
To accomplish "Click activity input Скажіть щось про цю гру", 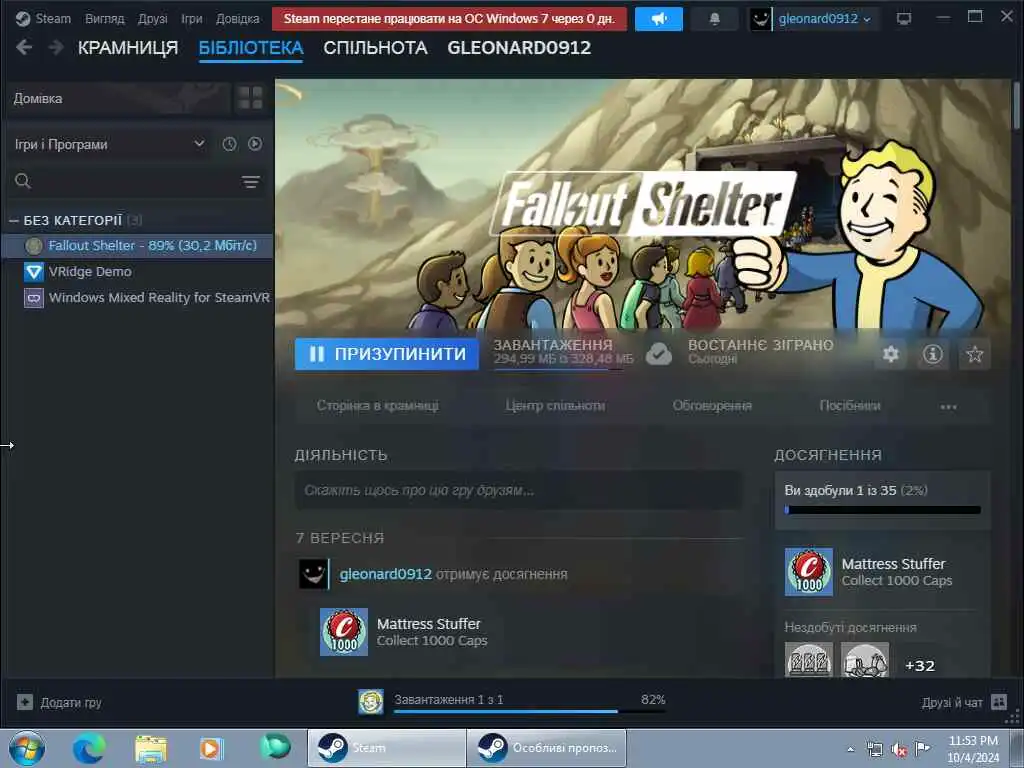I will 519,490.
